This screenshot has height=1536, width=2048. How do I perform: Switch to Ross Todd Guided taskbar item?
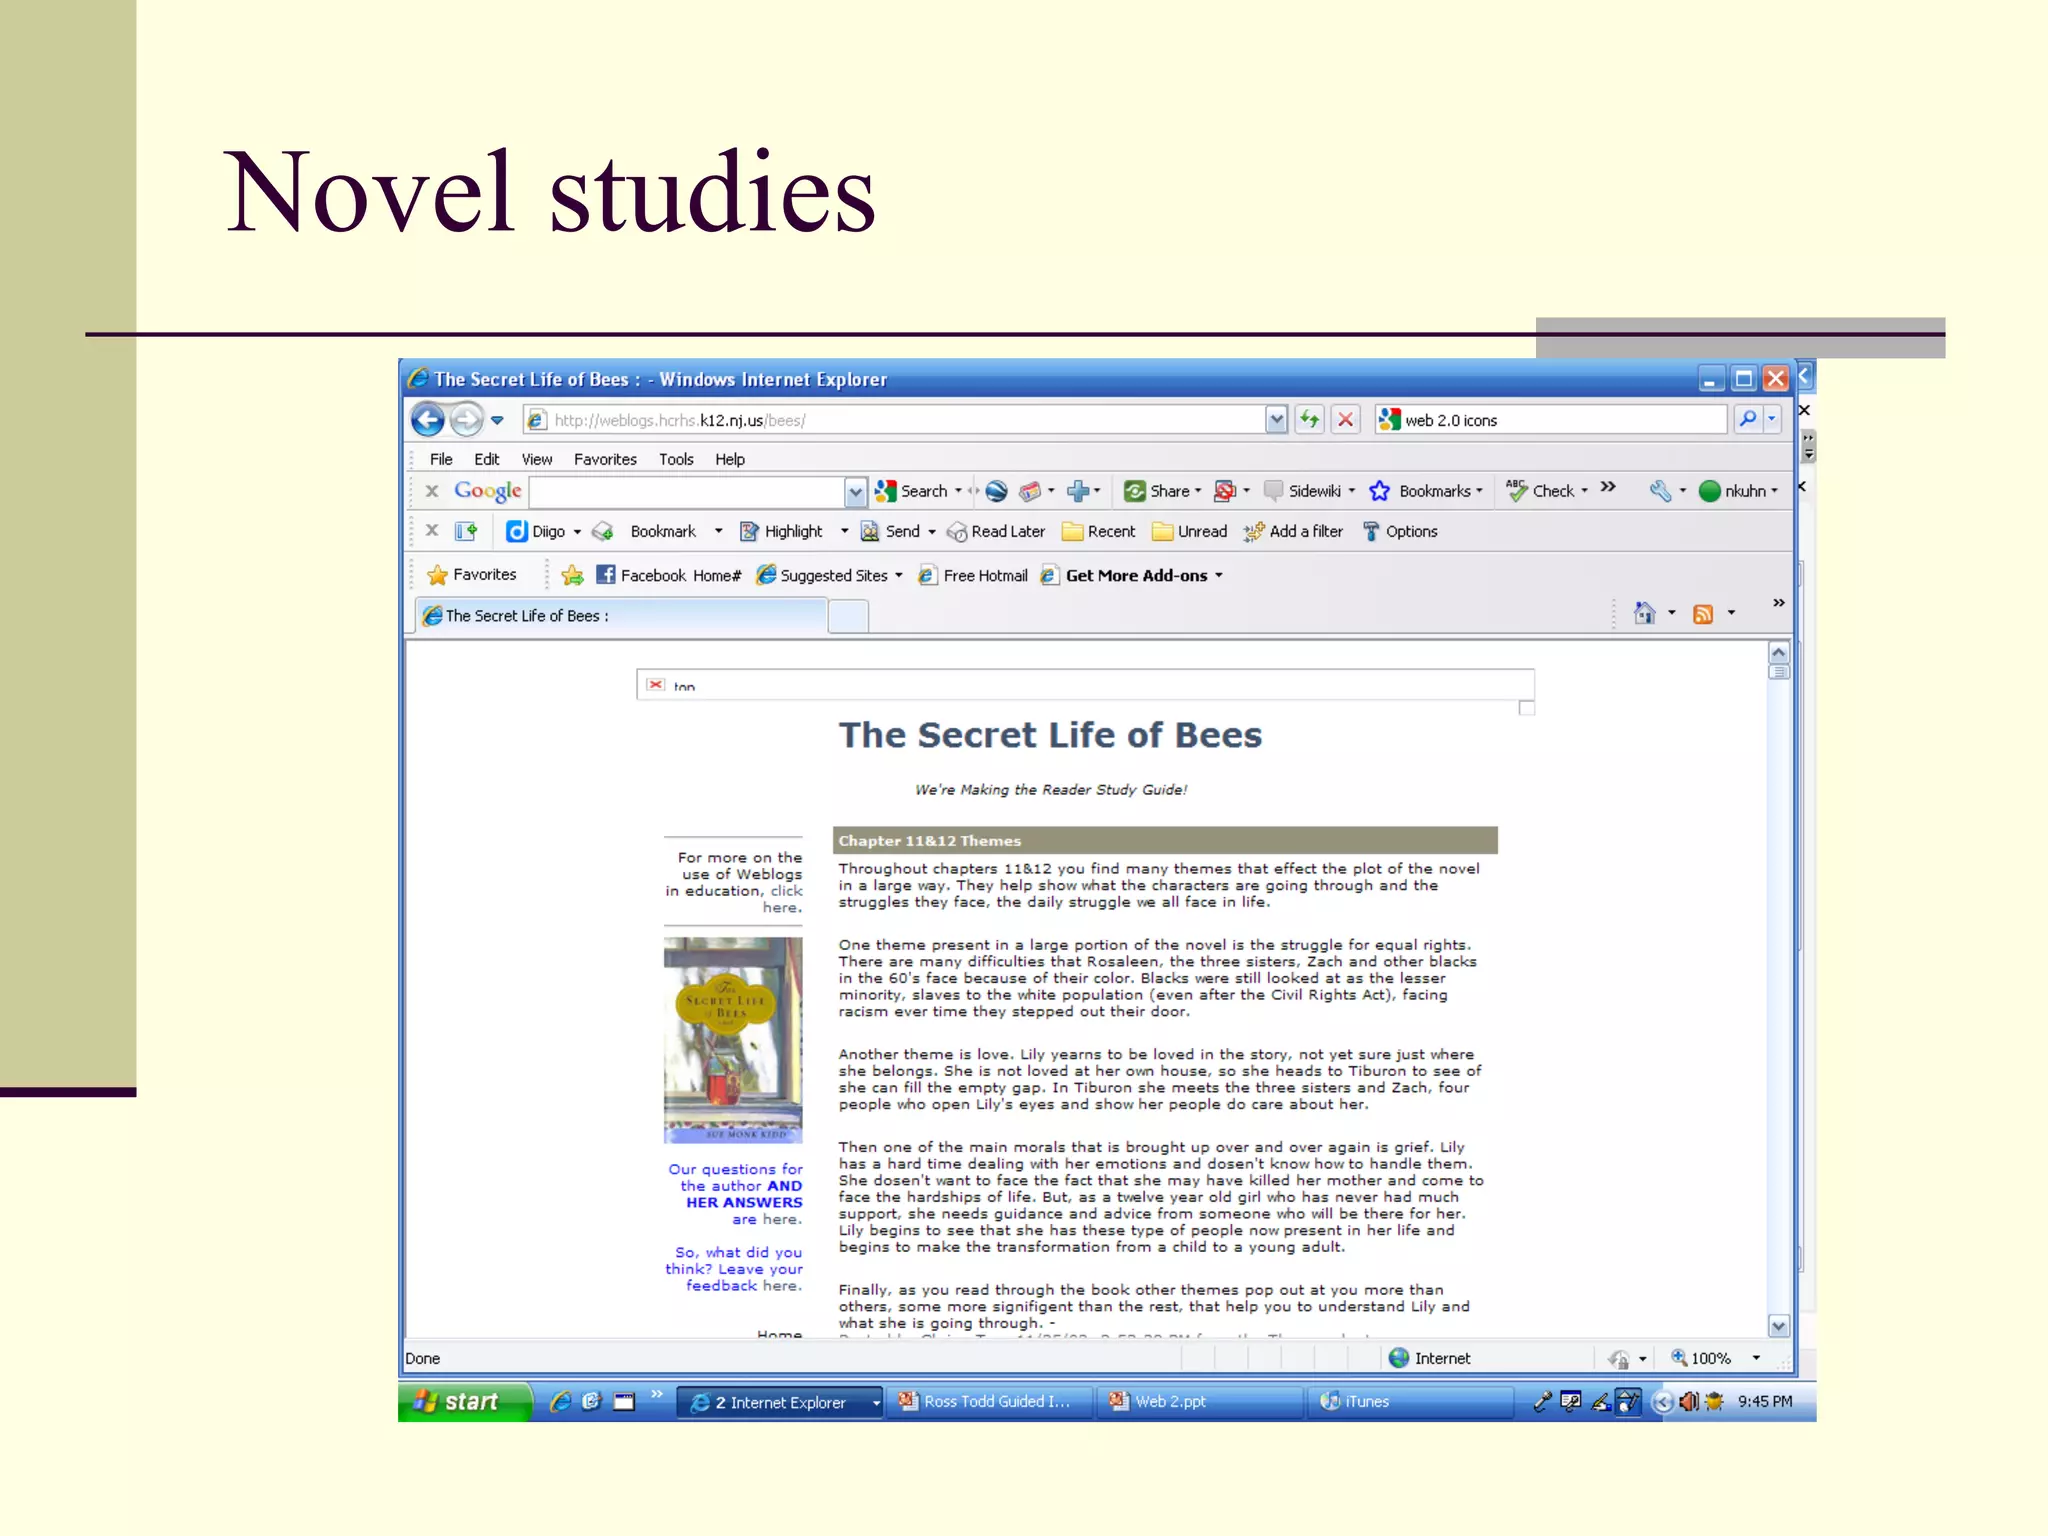(990, 1401)
